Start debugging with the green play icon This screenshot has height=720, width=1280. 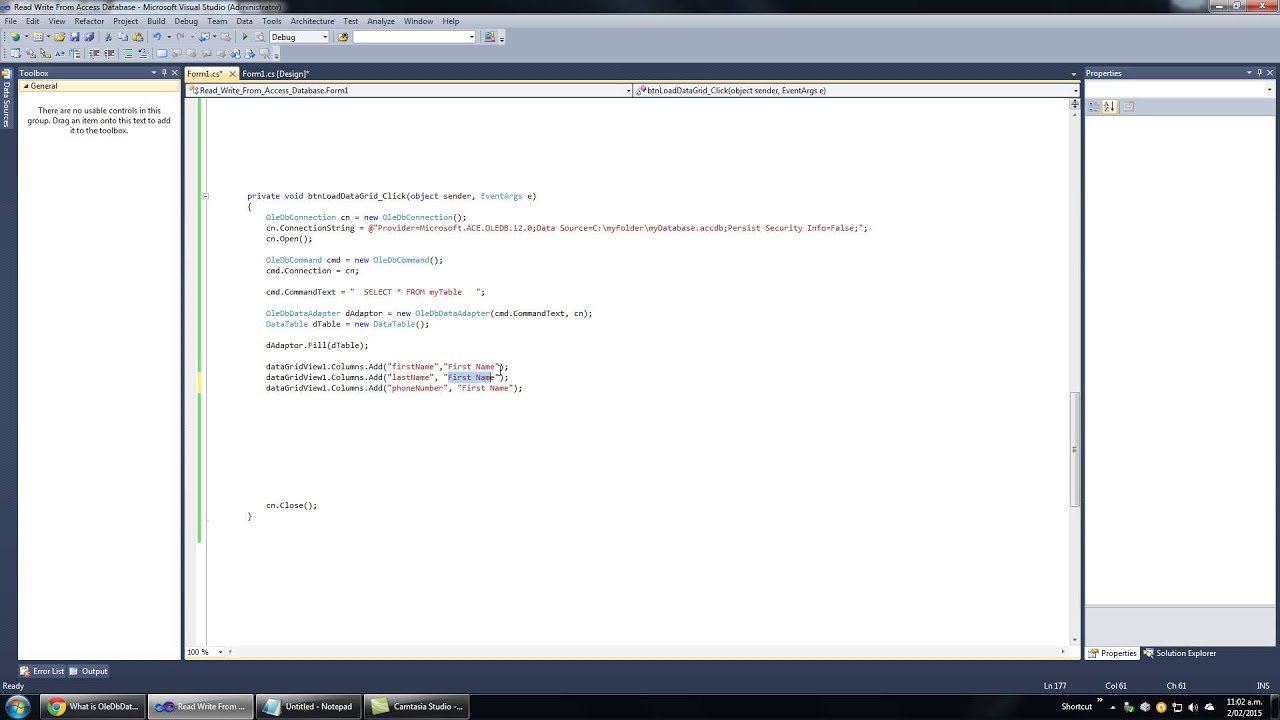point(245,37)
